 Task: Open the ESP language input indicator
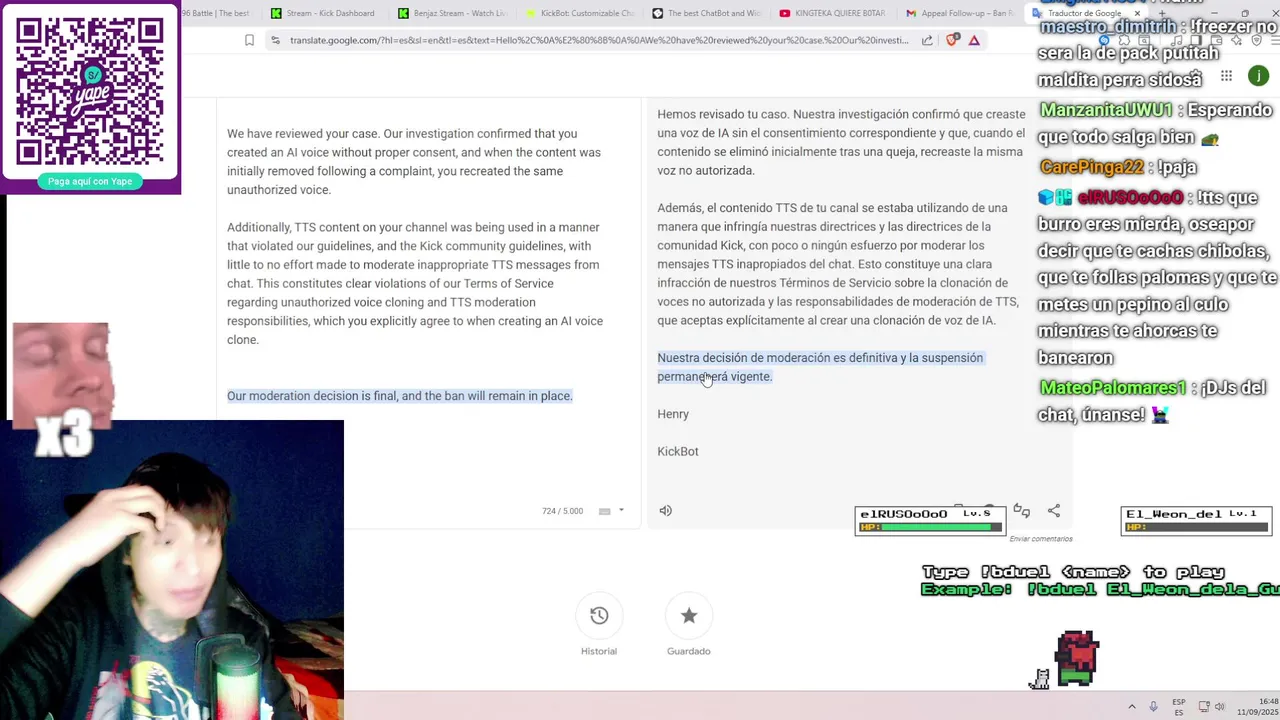point(1179,706)
